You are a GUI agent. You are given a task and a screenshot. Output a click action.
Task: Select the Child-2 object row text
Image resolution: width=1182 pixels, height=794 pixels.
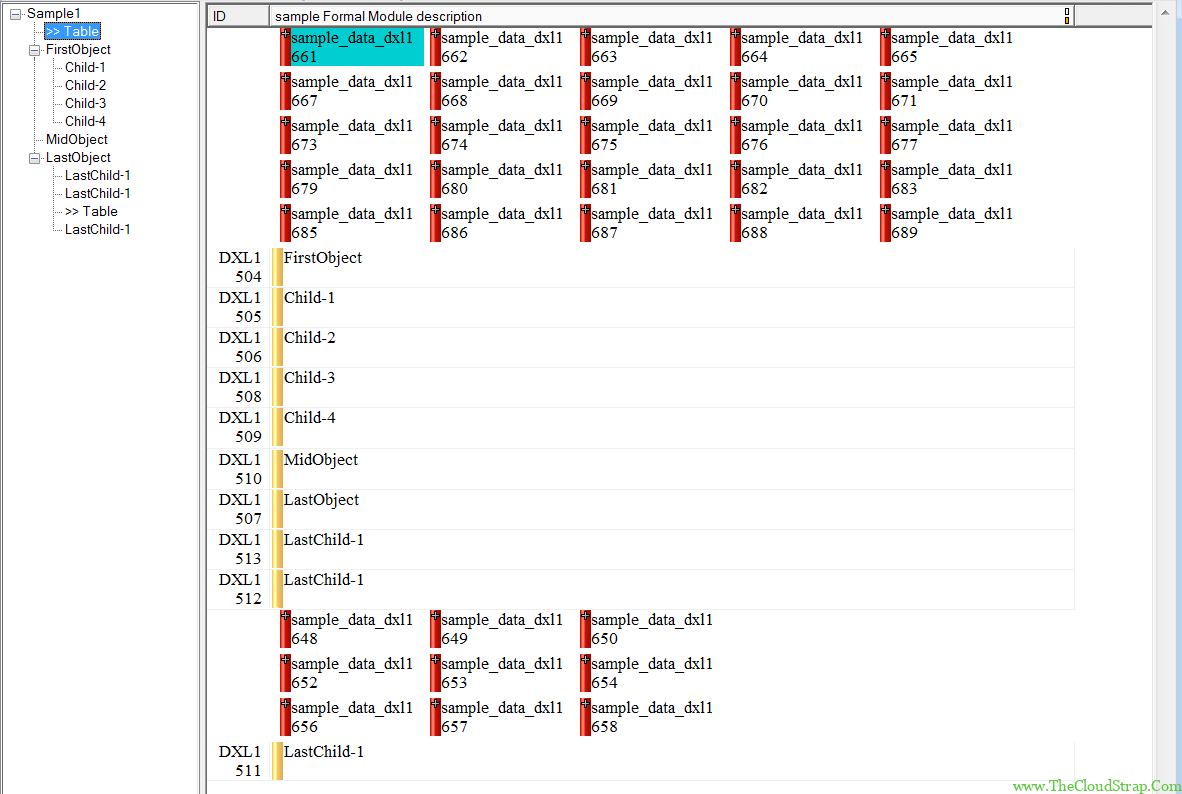click(x=310, y=338)
